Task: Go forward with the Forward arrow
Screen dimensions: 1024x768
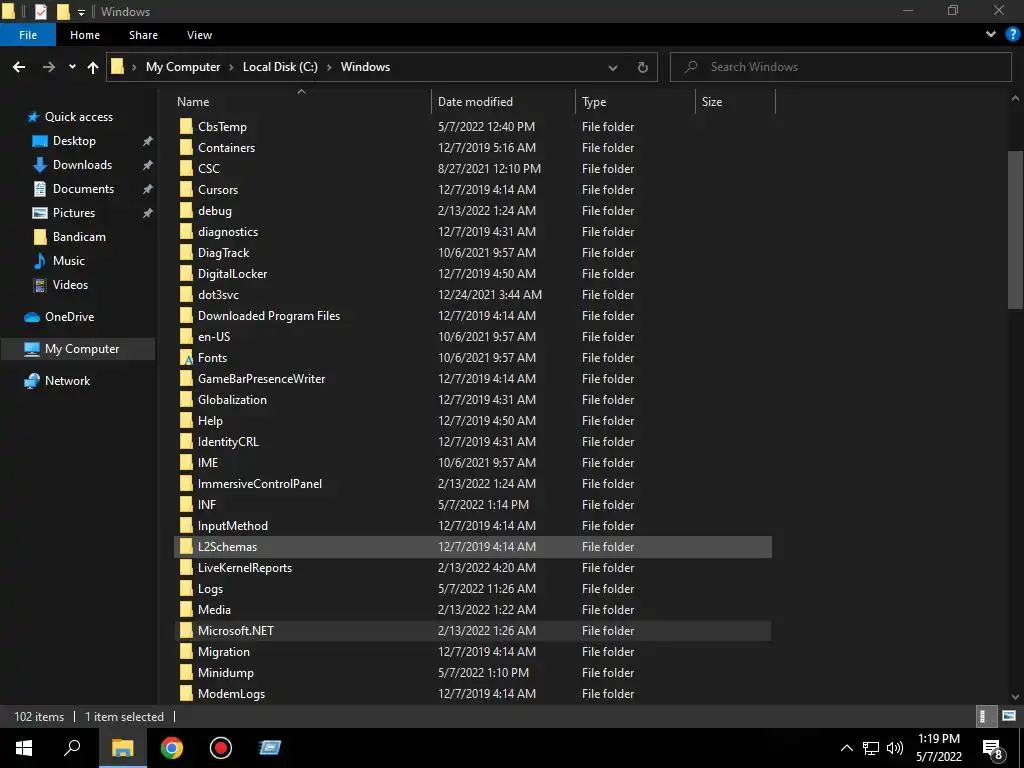Action: pos(49,67)
